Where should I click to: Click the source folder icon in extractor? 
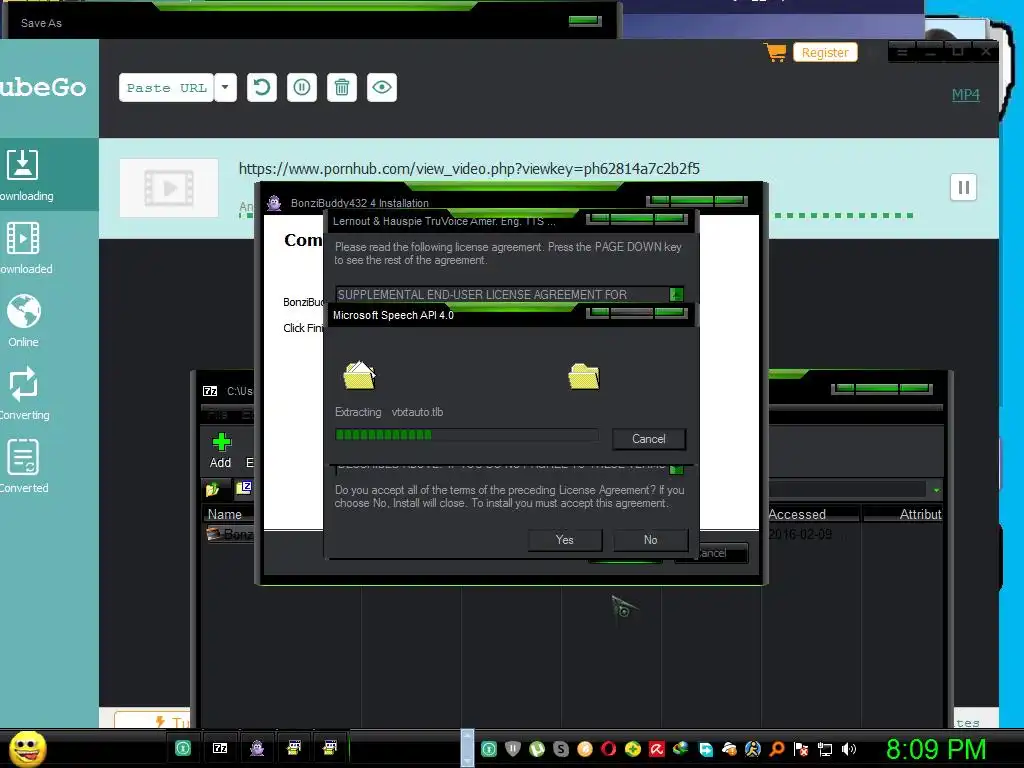[x=359, y=376]
